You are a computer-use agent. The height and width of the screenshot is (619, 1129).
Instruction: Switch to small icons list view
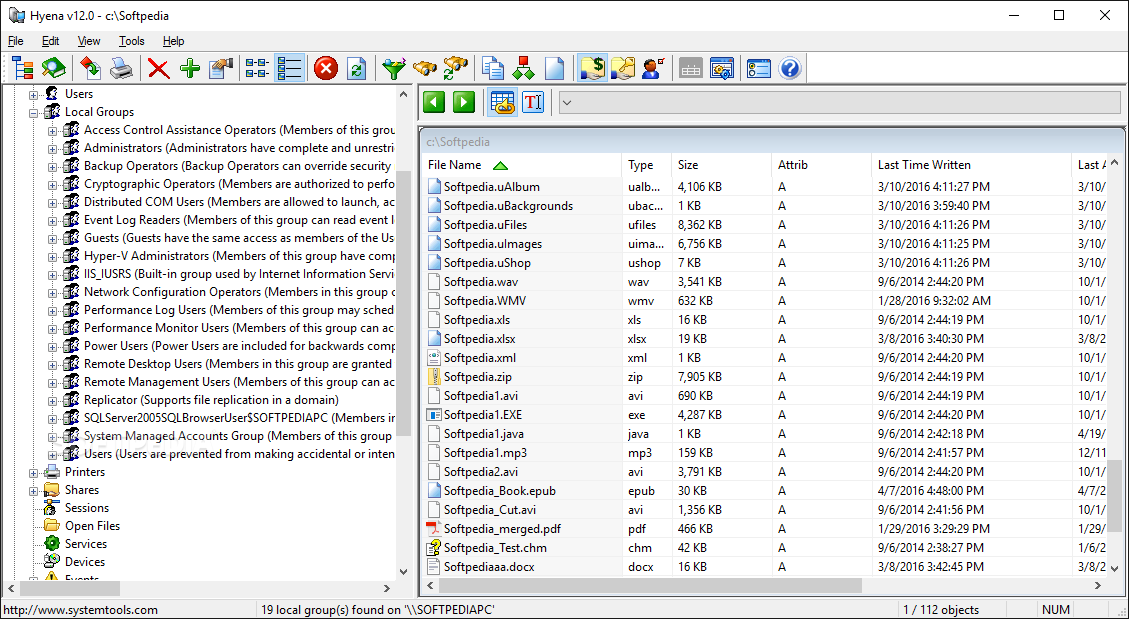pos(257,68)
